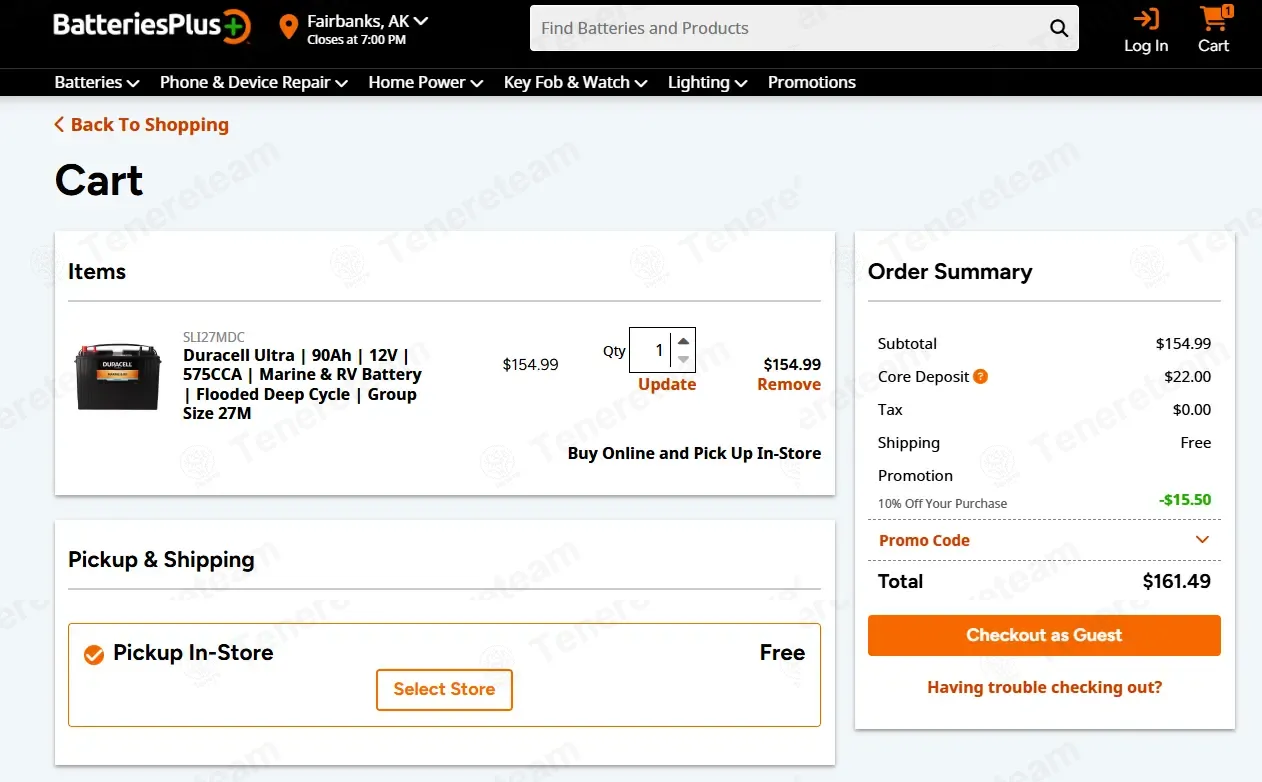Click the Buy Online and Pick Up In-Store text
Screen dimensions: 1262x782
coord(694,453)
